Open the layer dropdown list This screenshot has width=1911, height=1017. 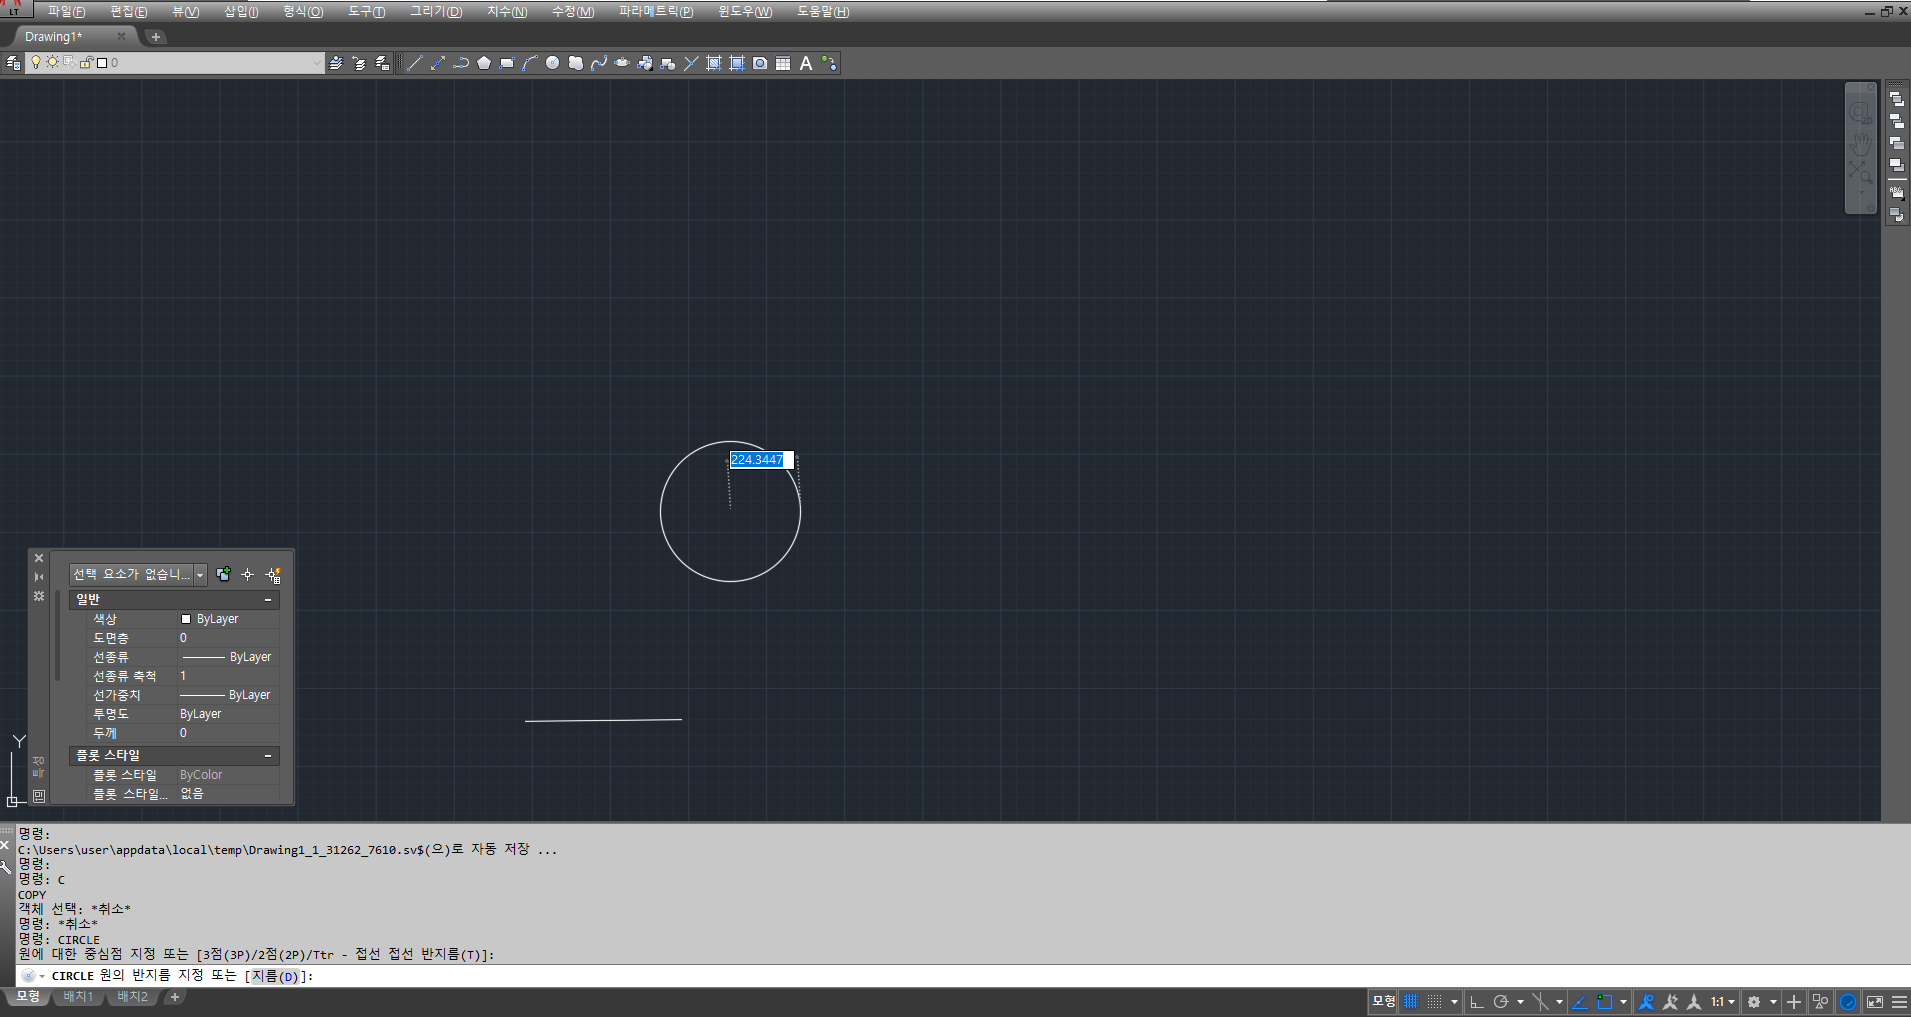(317, 63)
